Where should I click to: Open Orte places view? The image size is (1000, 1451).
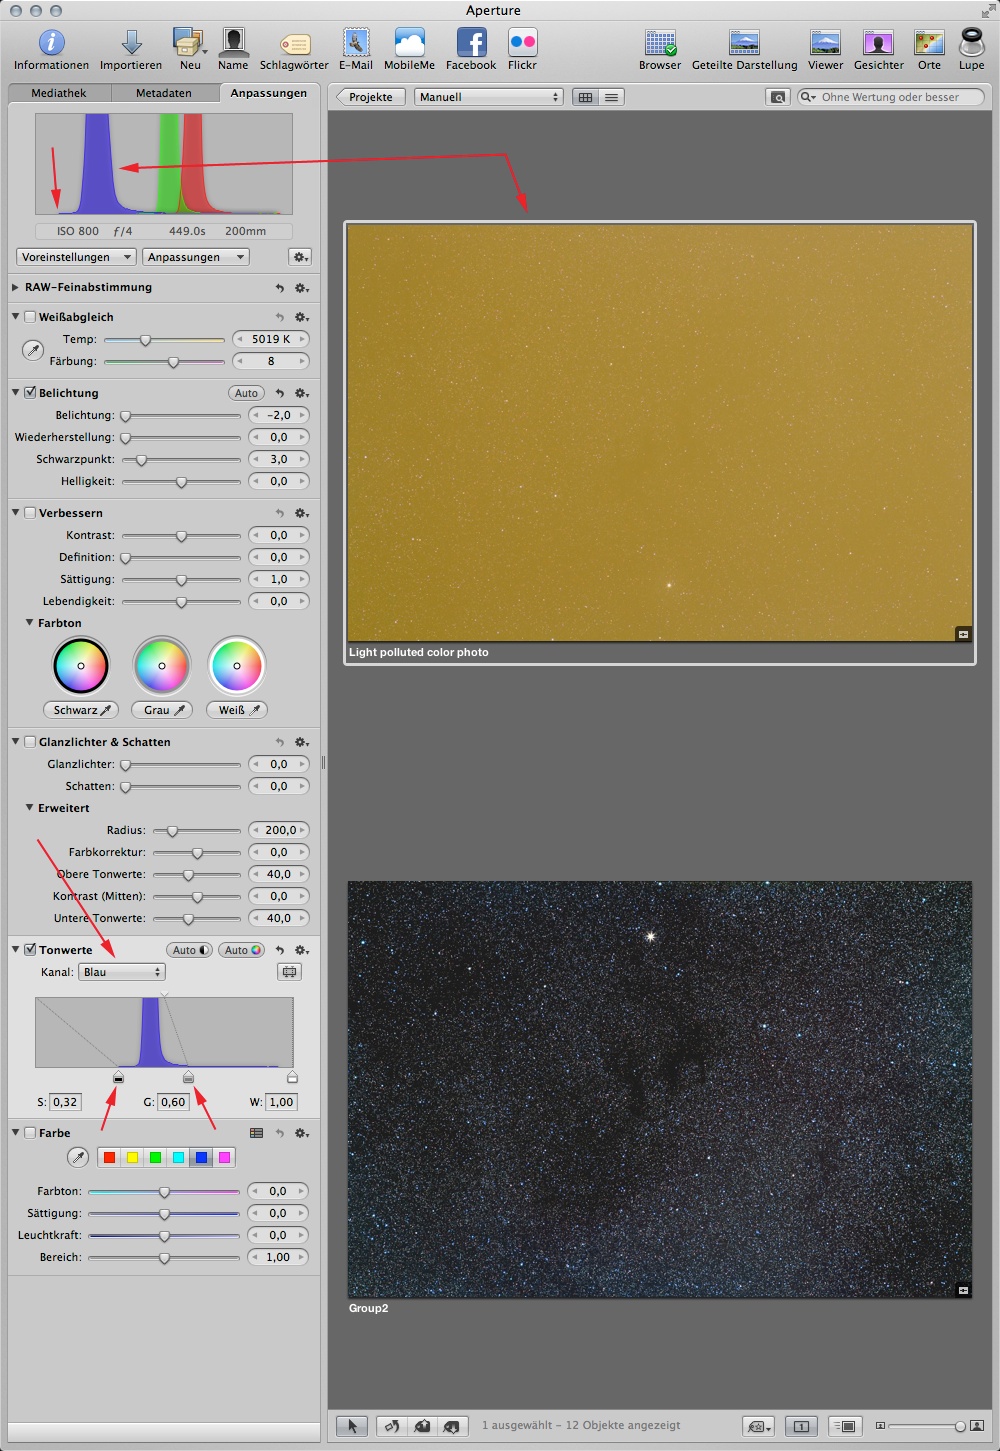(x=929, y=43)
